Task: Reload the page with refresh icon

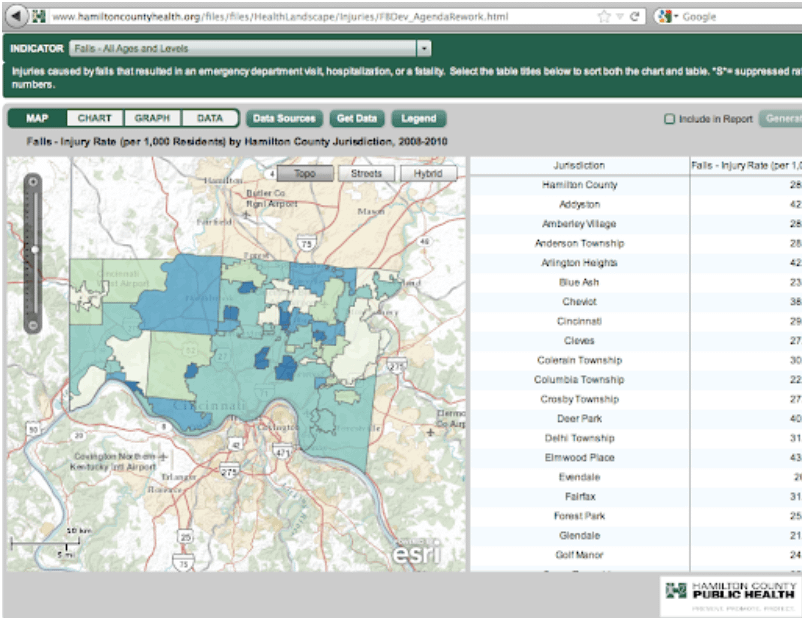Action: point(635,17)
